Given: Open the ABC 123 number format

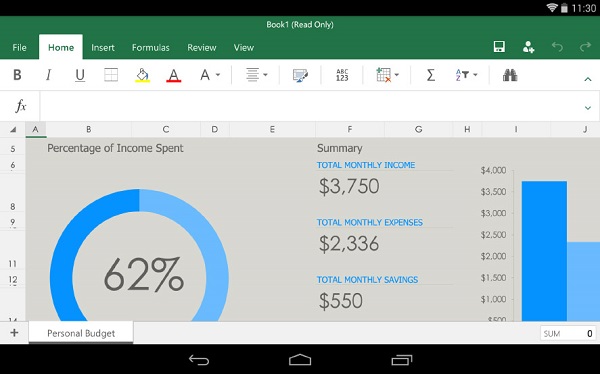Looking at the screenshot, I should 342,75.
